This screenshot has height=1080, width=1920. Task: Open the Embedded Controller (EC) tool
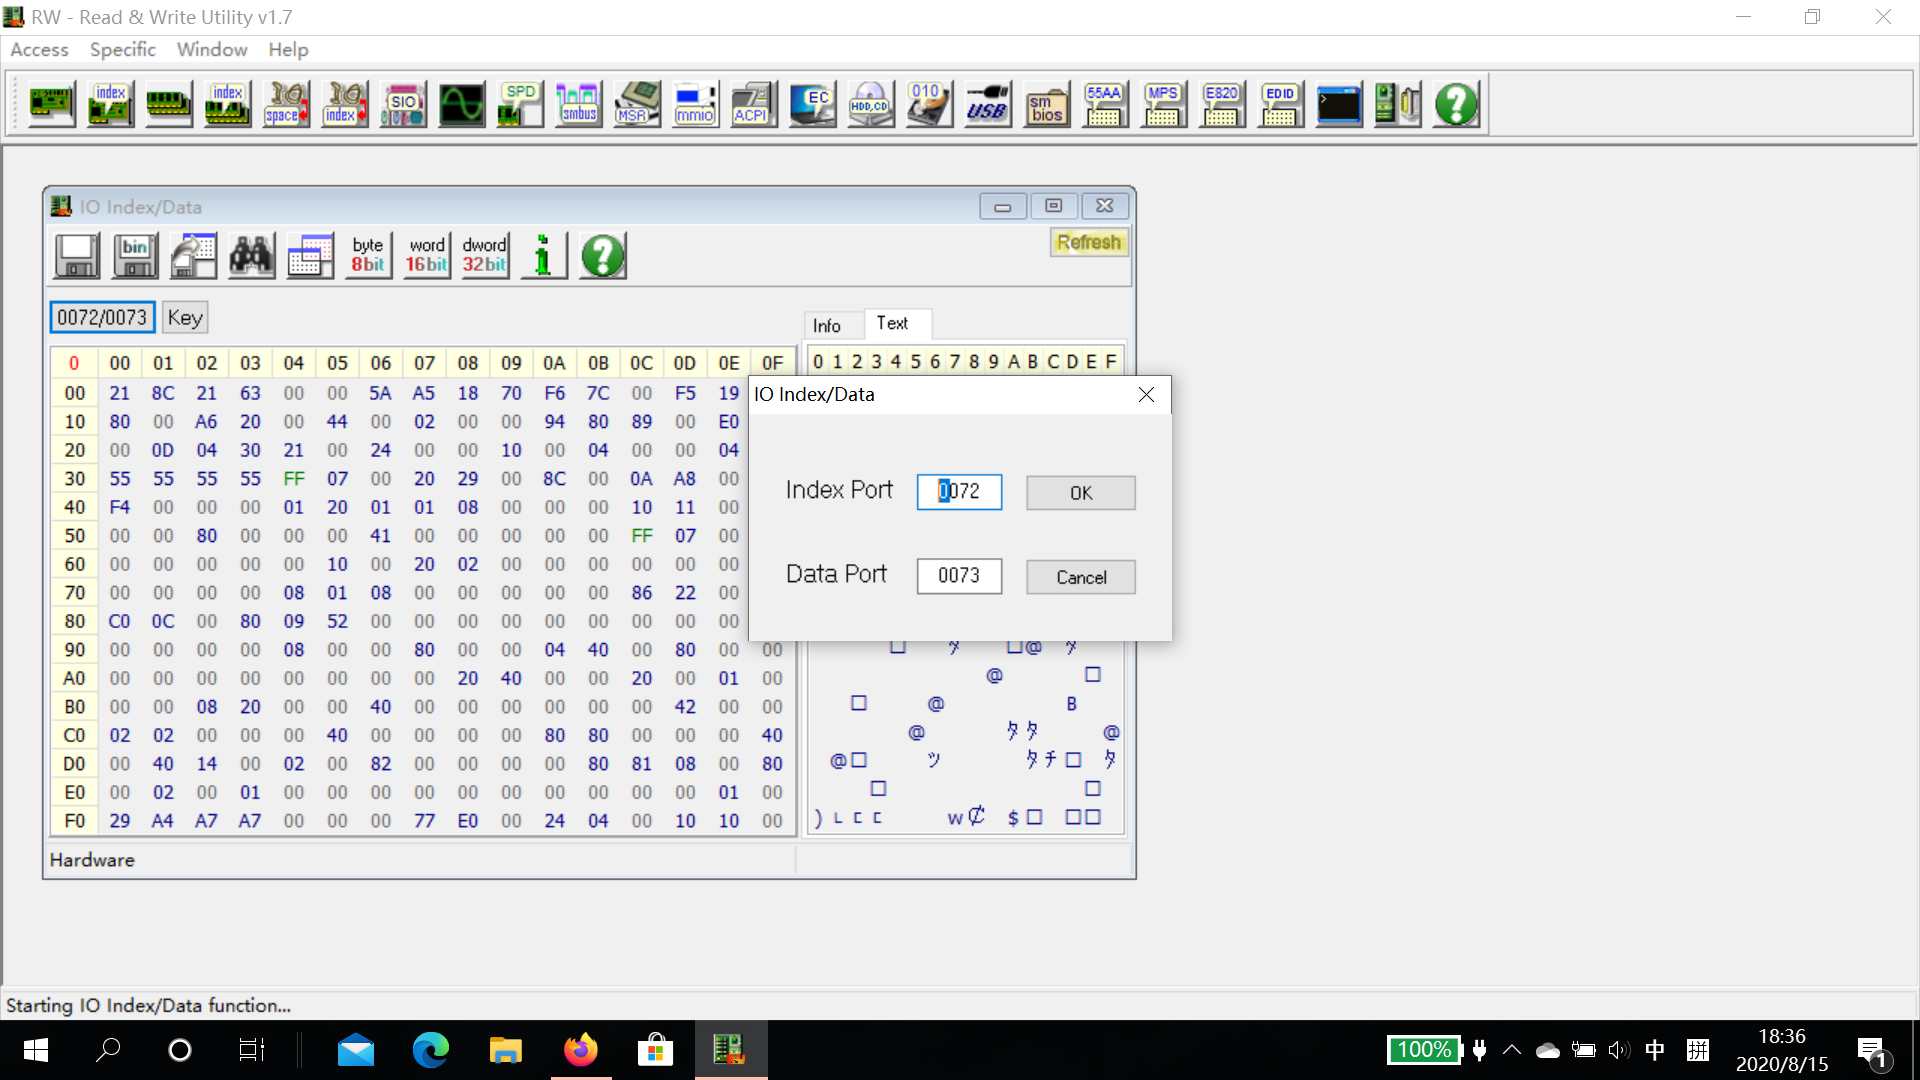click(x=812, y=104)
